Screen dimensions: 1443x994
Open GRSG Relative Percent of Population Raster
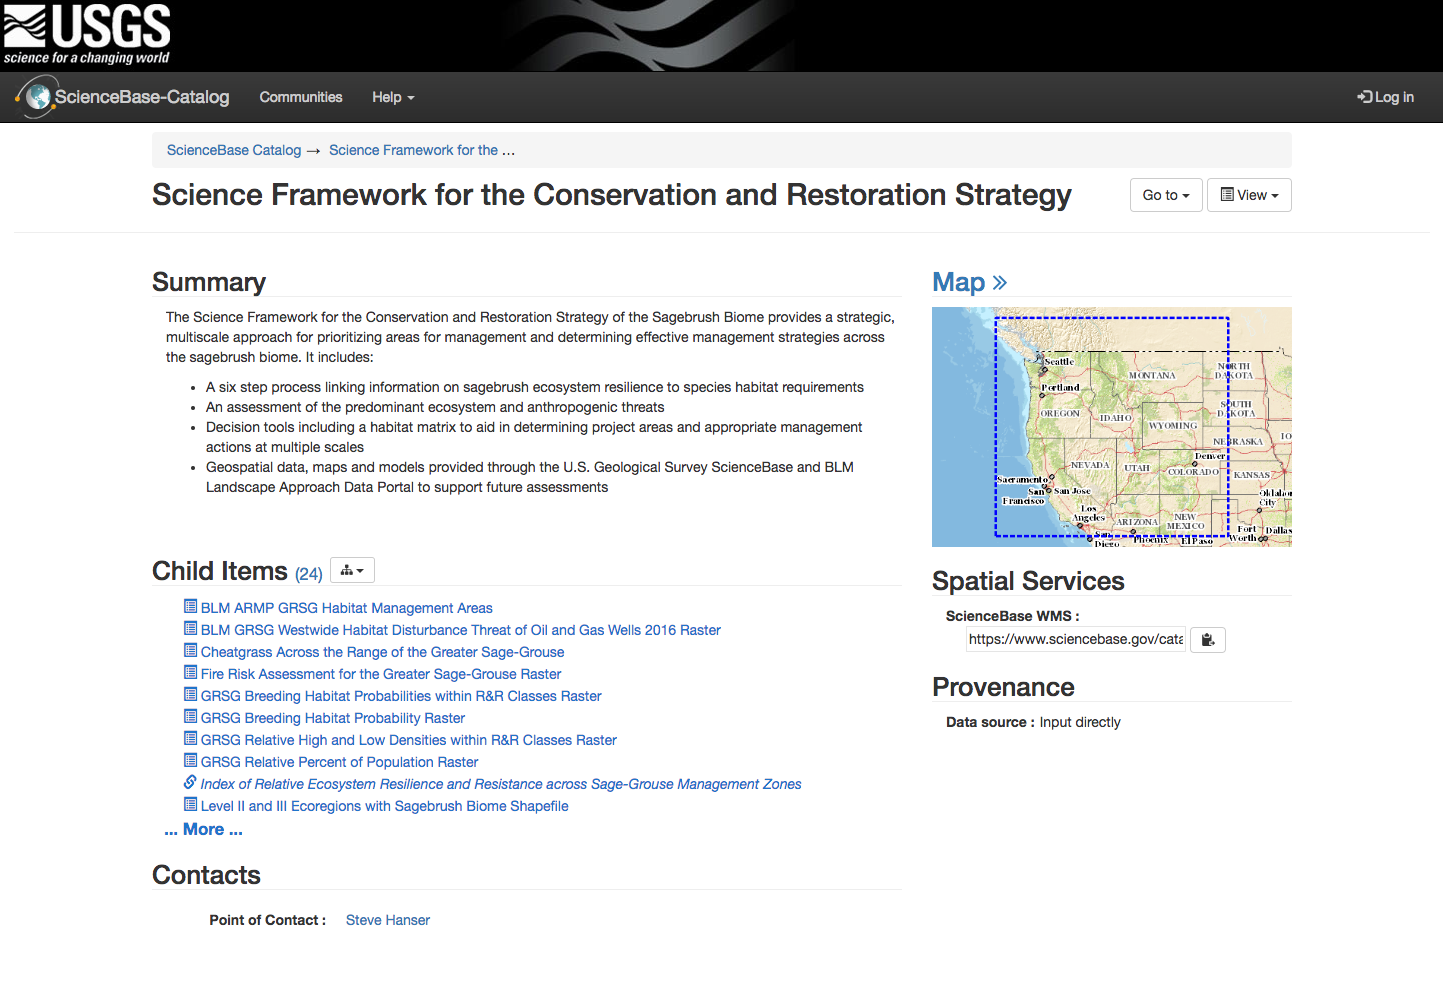(x=340, y=762)
